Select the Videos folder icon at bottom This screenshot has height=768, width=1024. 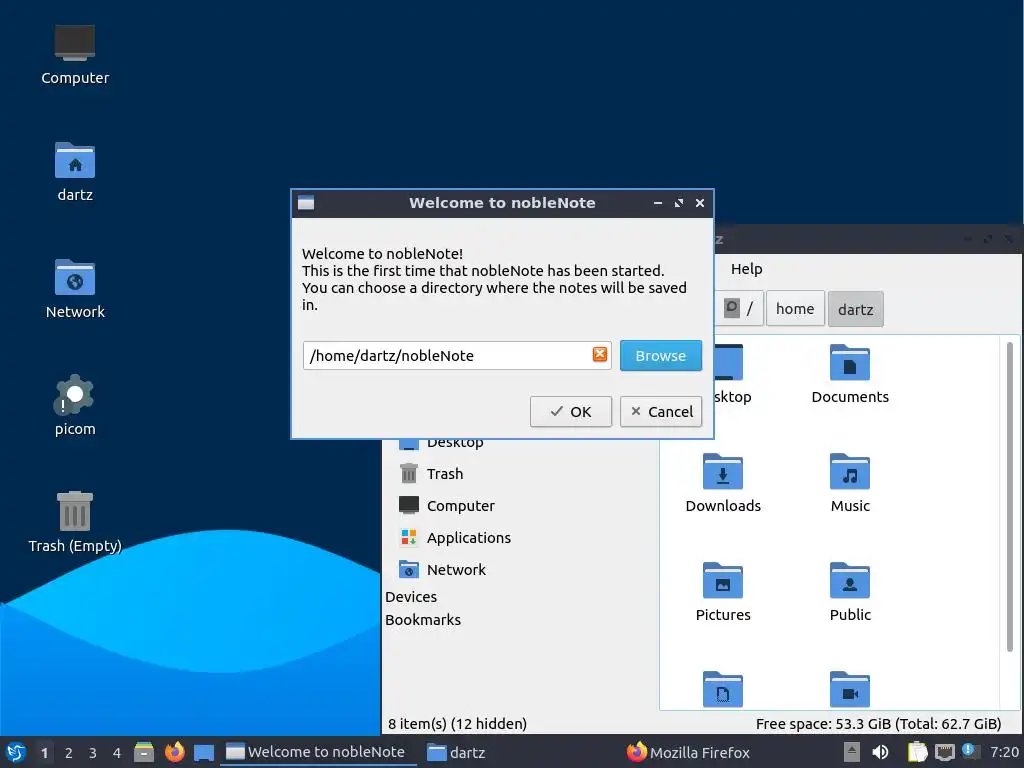click(850, 689)
